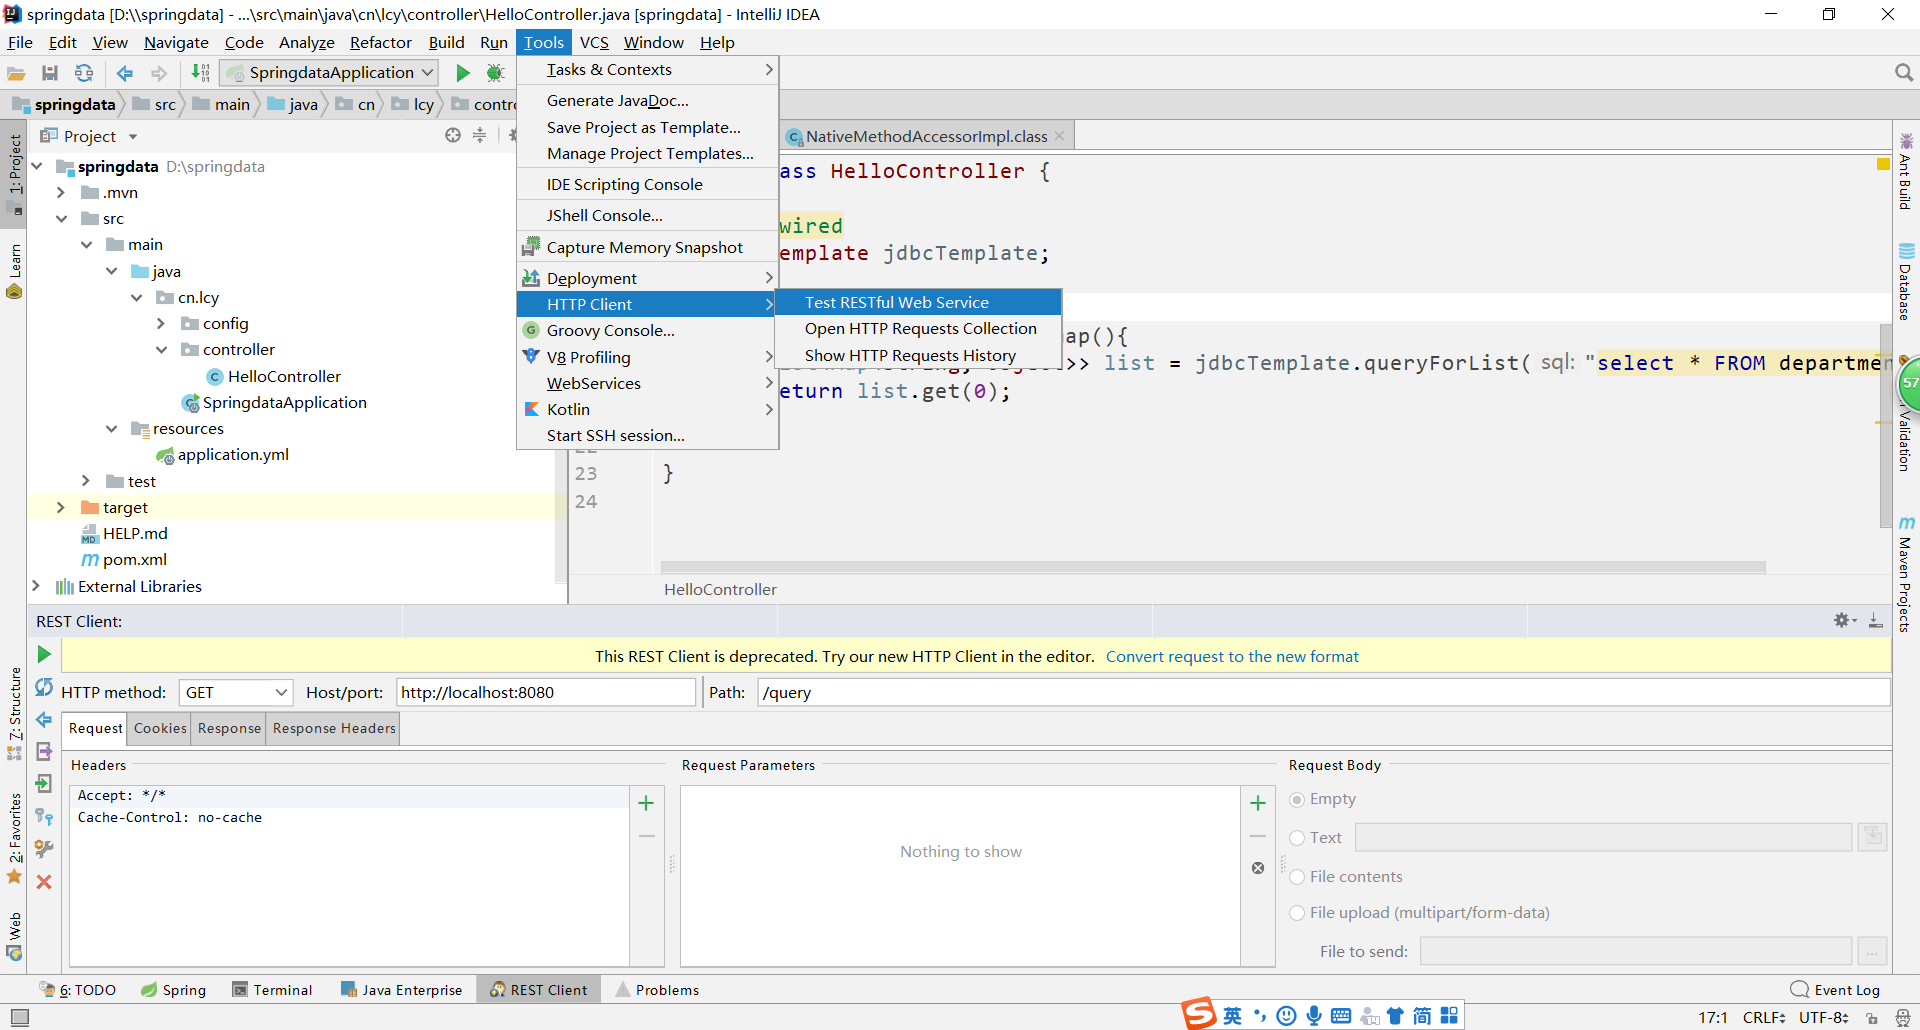Submit request with green play icon in REST Client
The width and height of the screenshot is (1920, 1030).
pyautogui.click(x=44, y=654)
